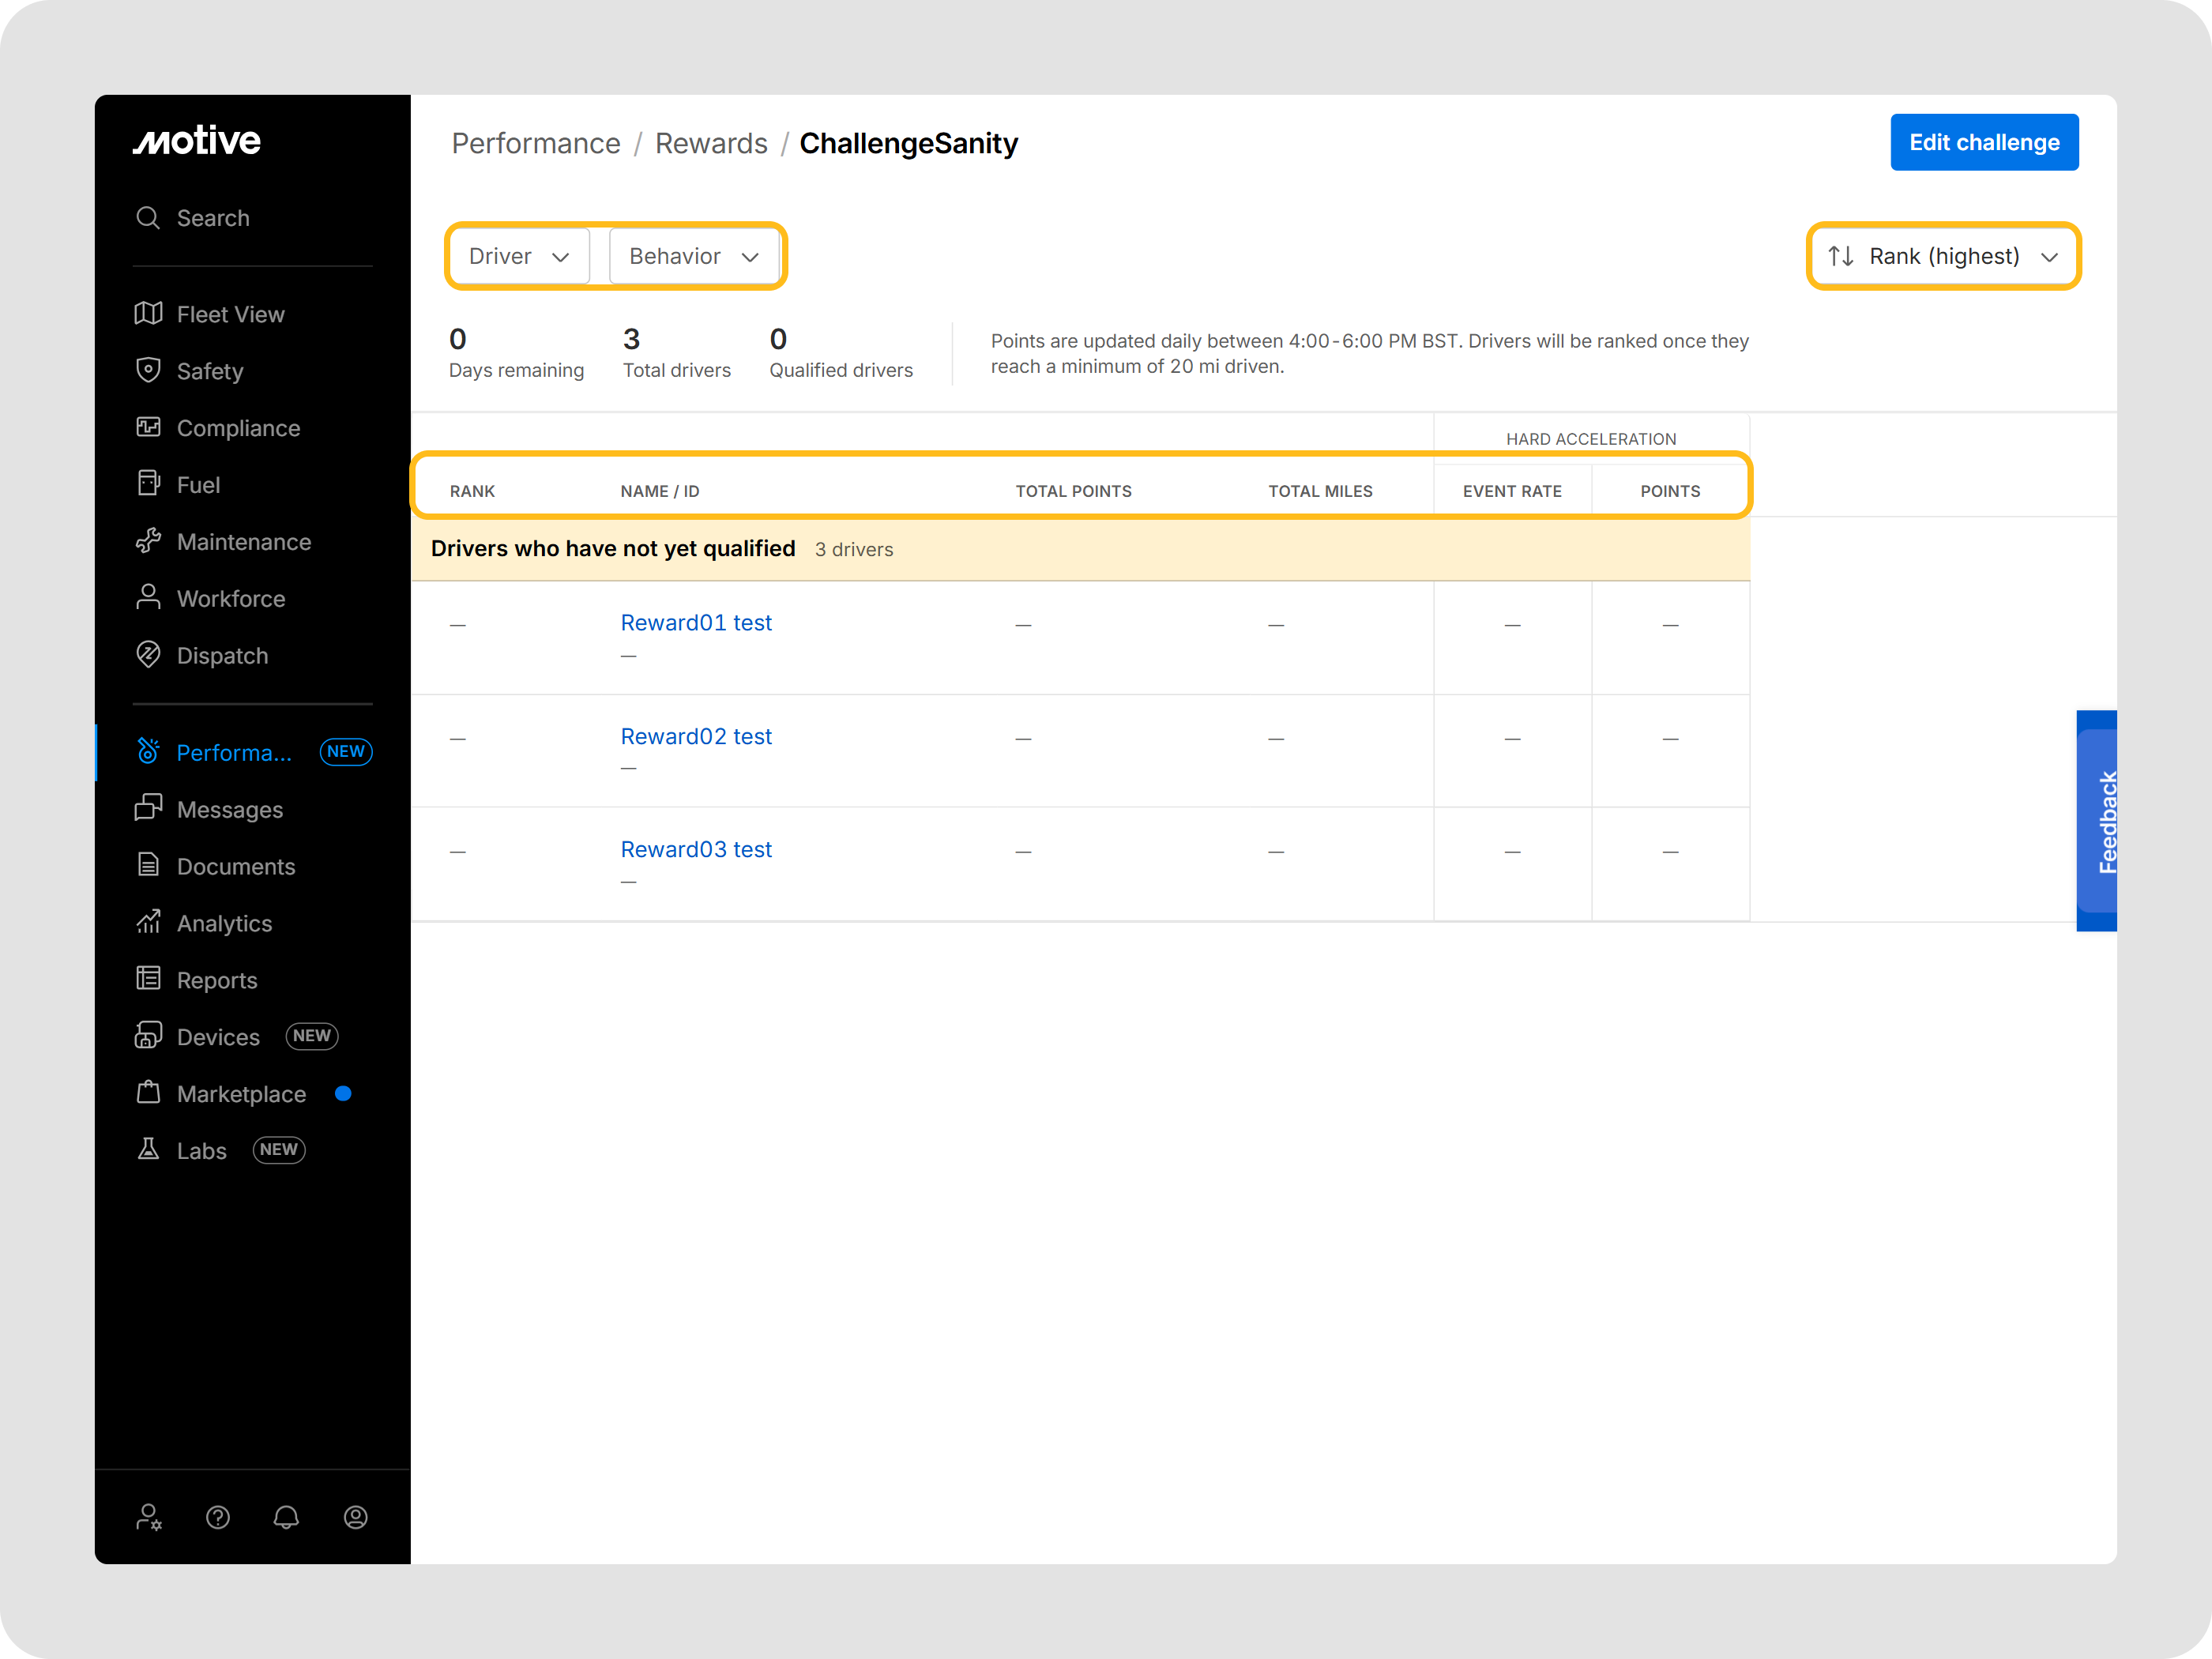
Task: Open the Driver dropdown filter
Action: (519, 256)
